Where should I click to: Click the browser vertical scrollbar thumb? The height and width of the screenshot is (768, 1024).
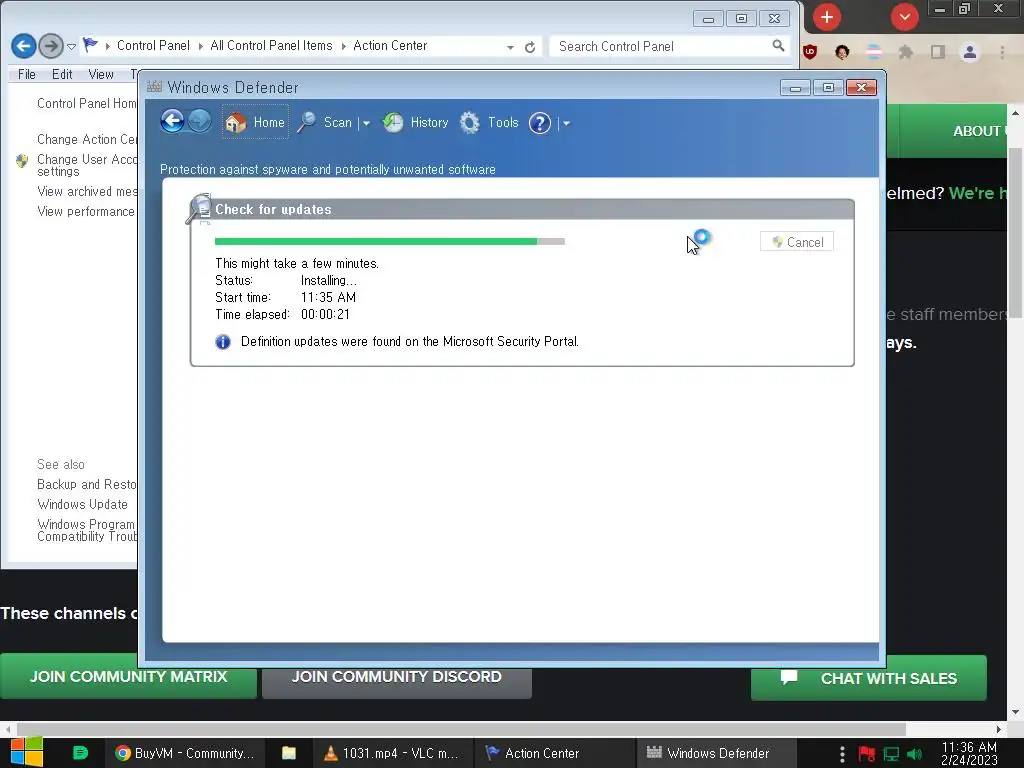point(1016,232)
